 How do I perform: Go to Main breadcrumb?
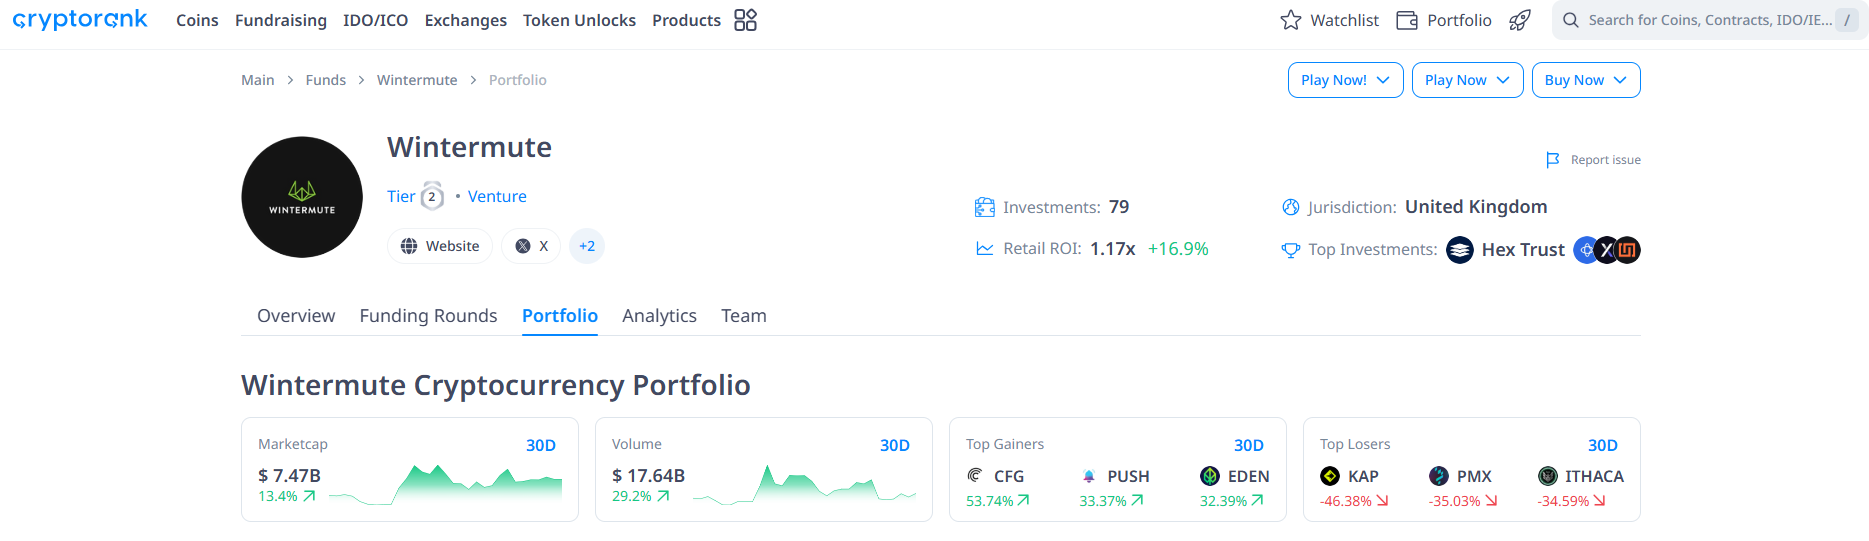258,80
